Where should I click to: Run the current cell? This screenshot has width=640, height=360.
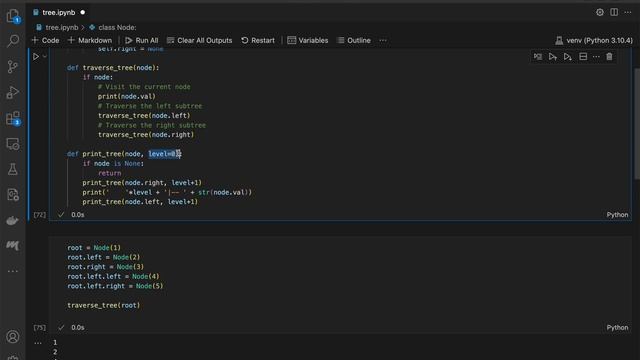point(36,56)
